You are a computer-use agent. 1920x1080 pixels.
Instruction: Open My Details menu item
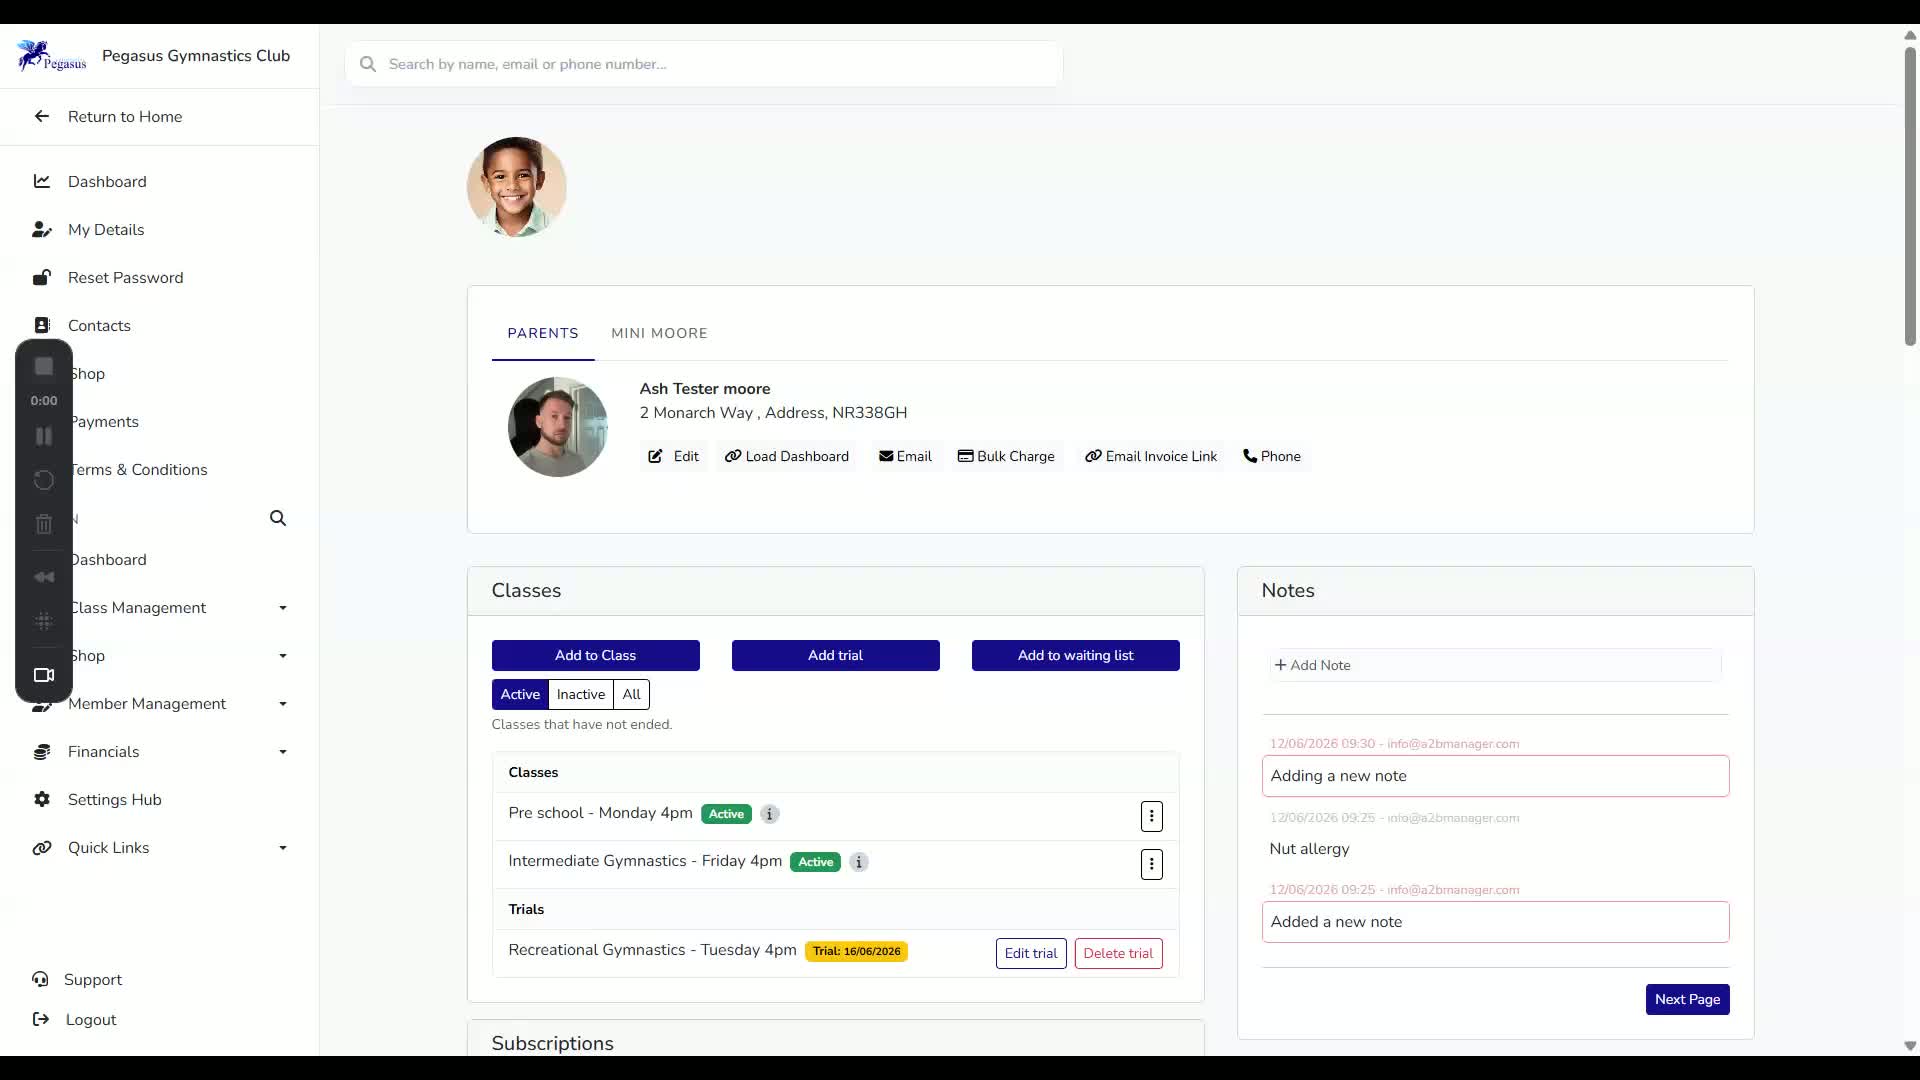pyautogui.click(x=106, y=230)
